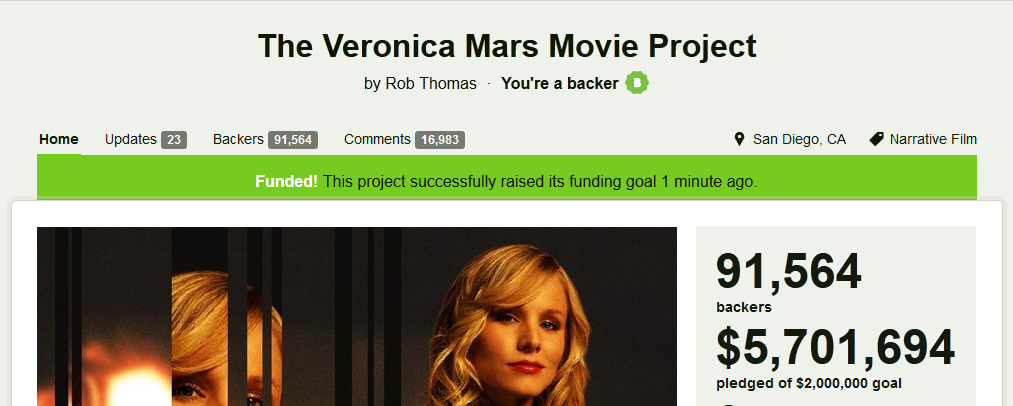Open the Updates tab

point(146,139)
